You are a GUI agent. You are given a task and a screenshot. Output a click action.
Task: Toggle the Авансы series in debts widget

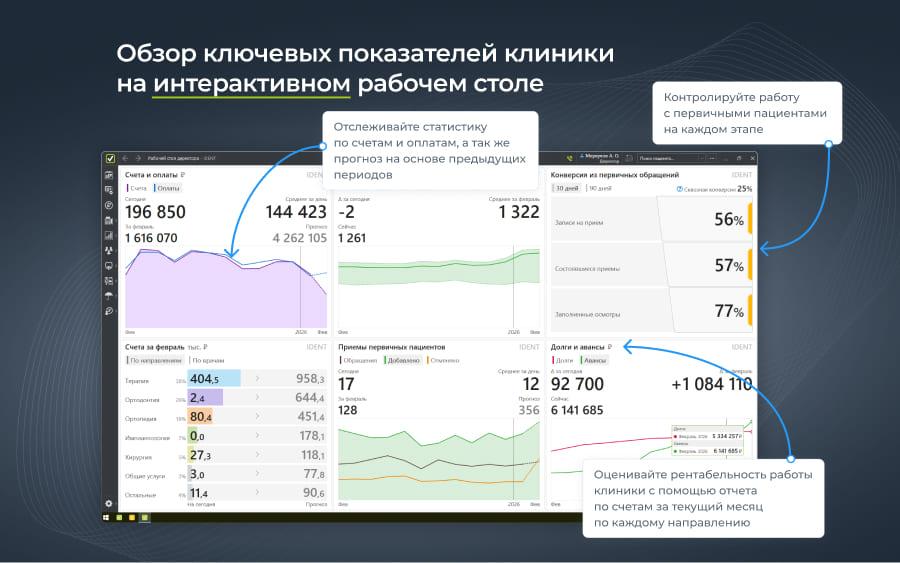pos(594,360)
